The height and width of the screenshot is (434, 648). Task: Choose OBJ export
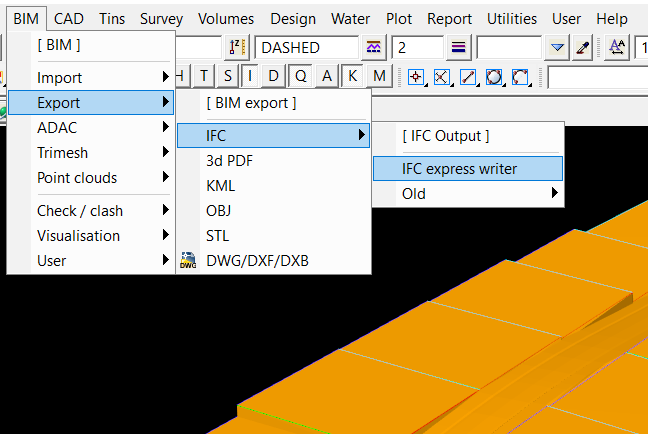pos(273,211)
